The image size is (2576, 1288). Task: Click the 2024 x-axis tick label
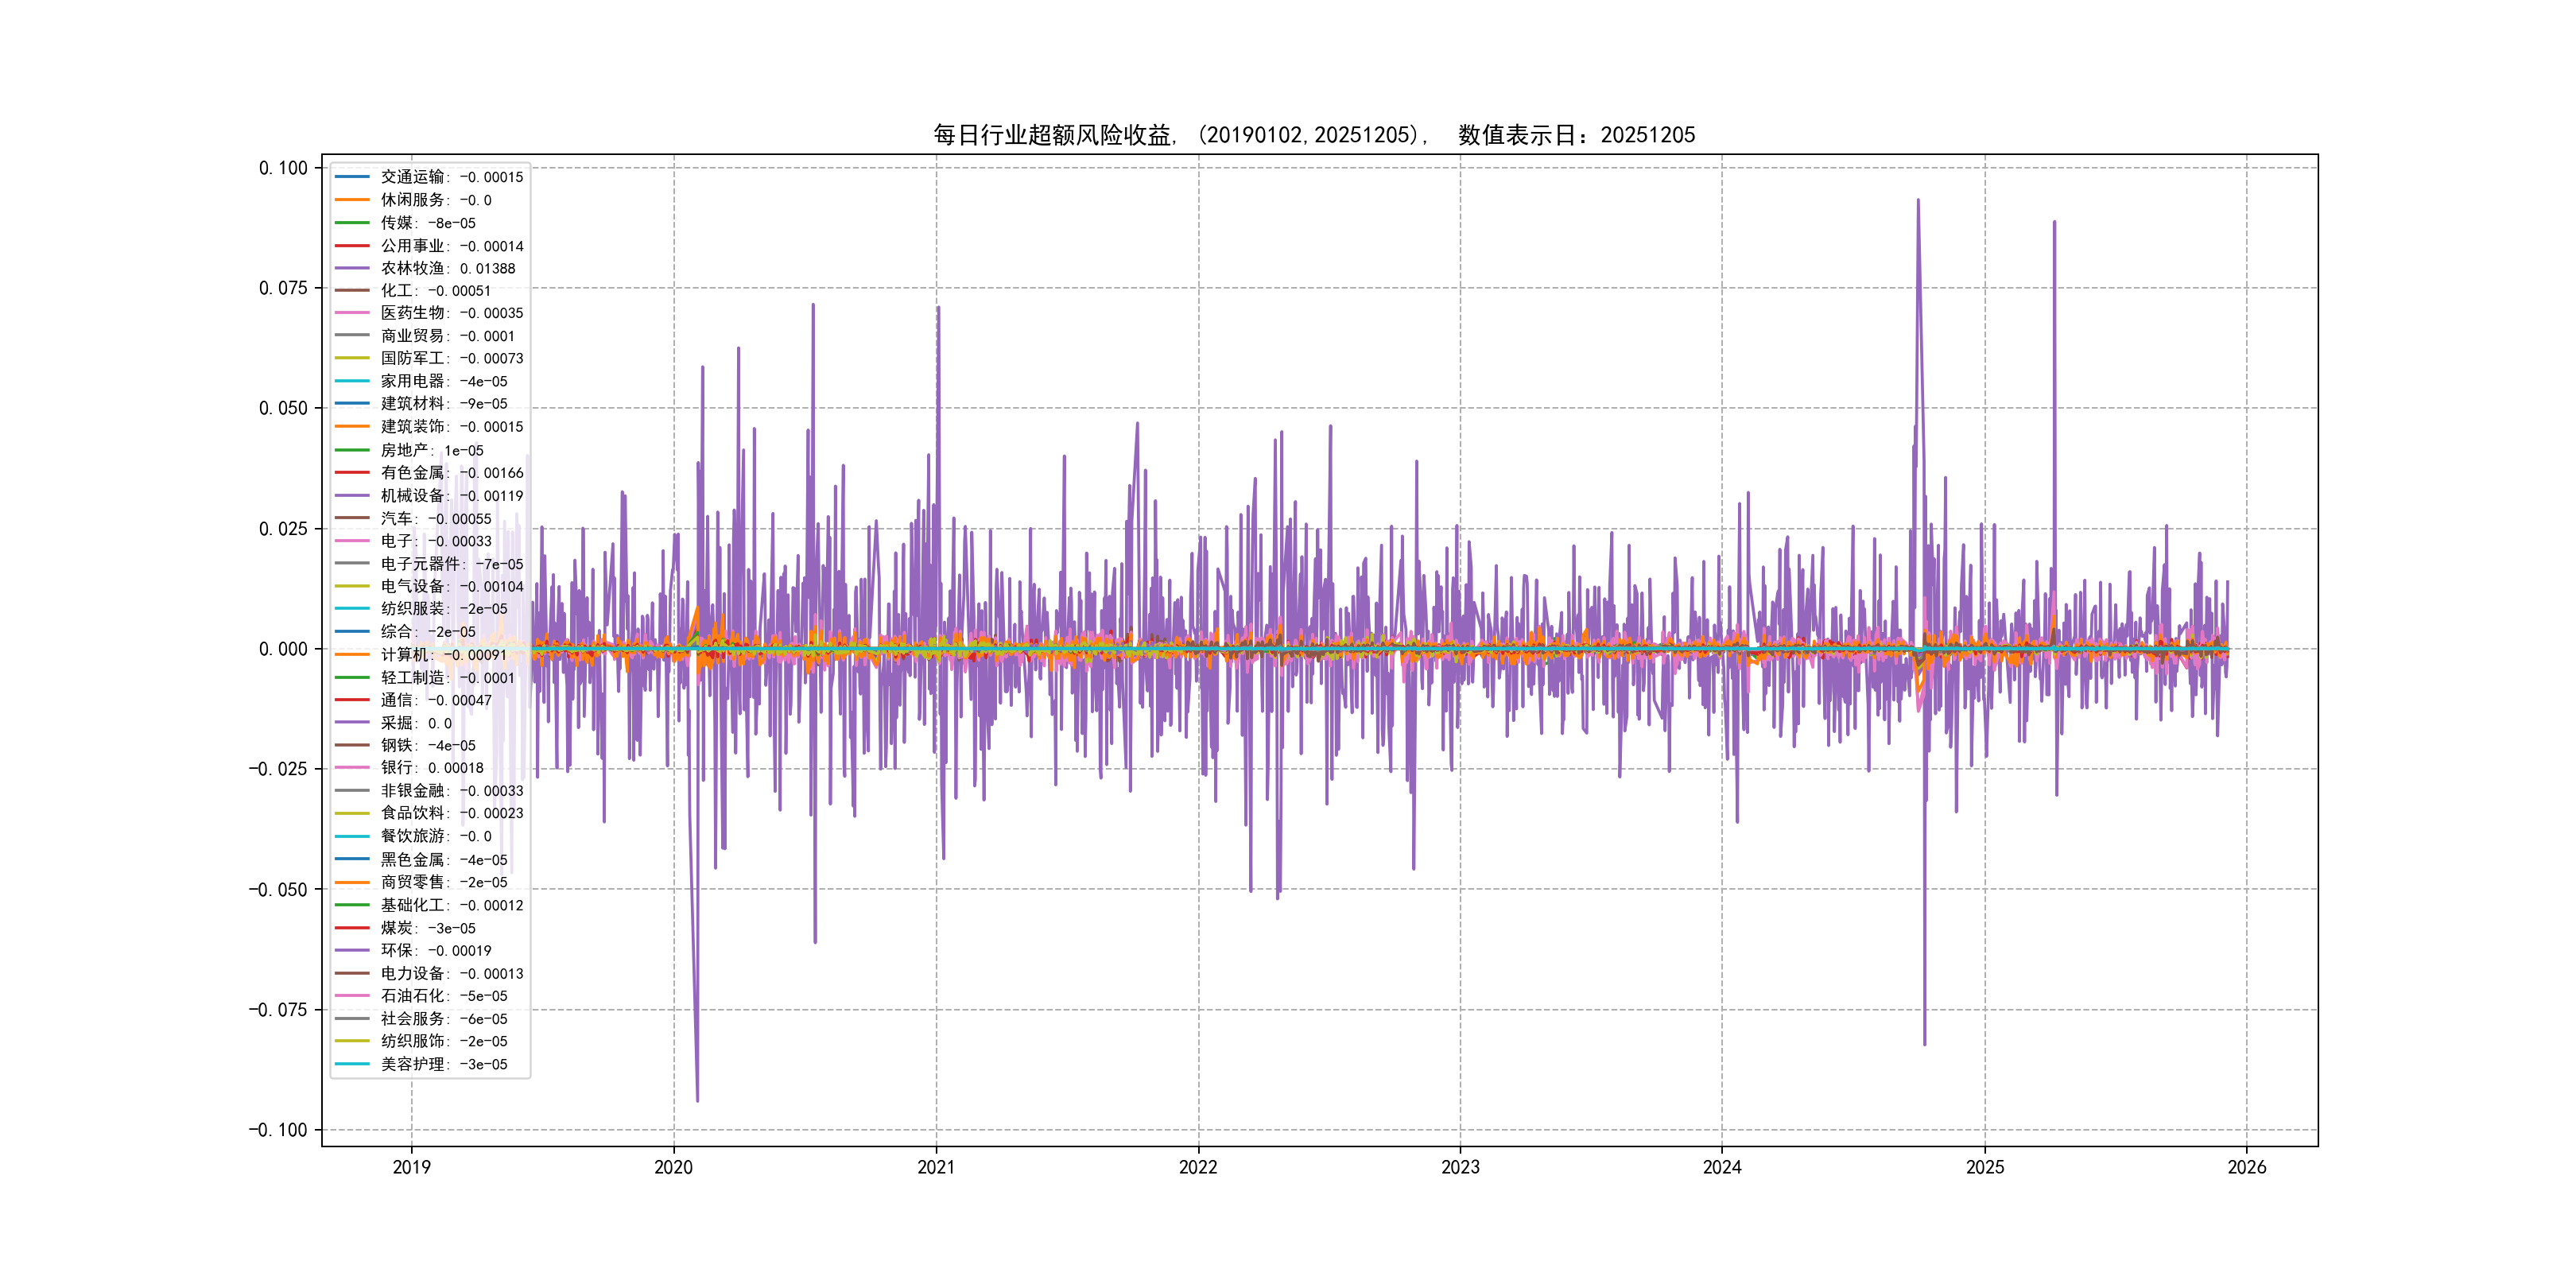[1722, 1167]
